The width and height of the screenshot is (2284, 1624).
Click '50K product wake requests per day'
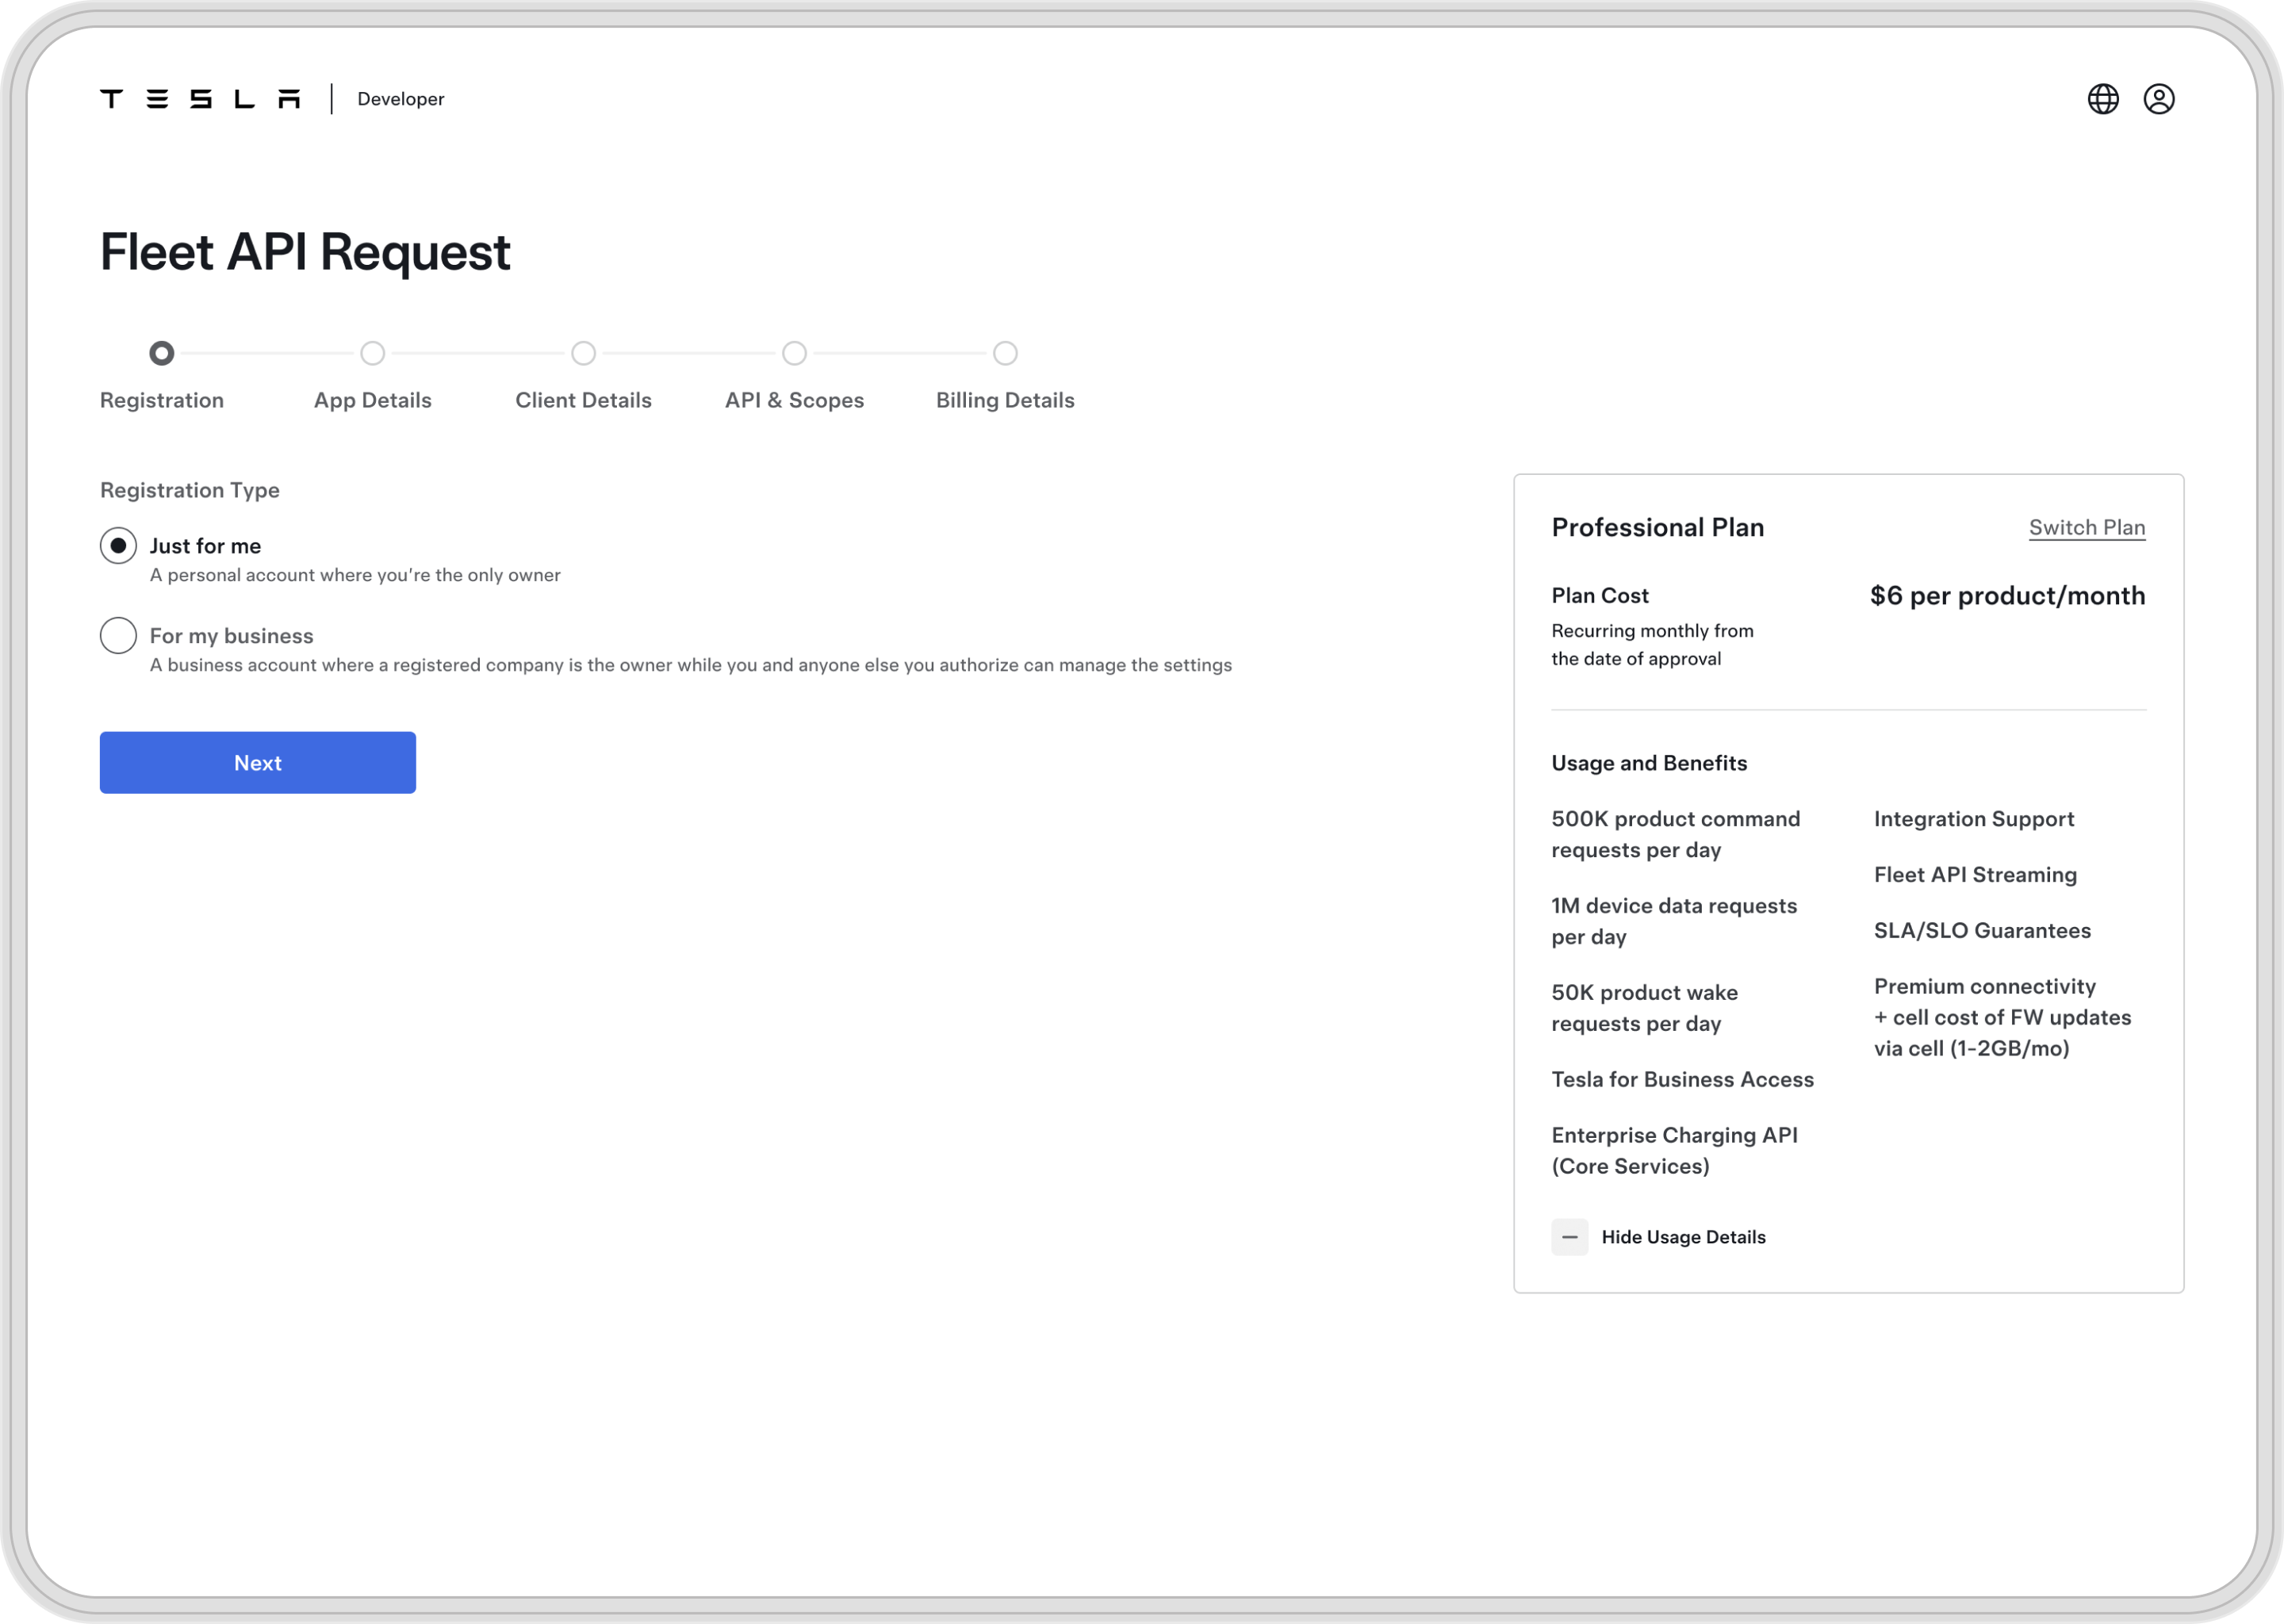1645,1009
